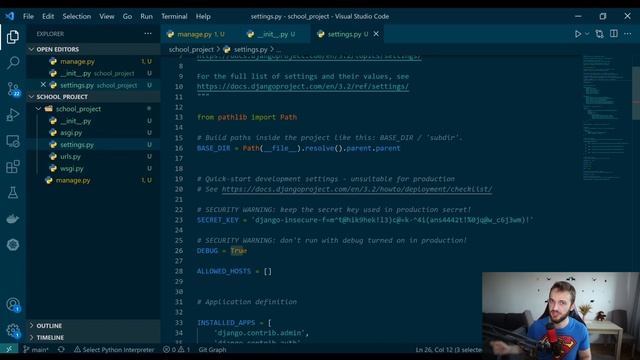Viewport: 640px width, 360px height.
Task: Select __init__.py in Open Editors
Action: (93, 73)
